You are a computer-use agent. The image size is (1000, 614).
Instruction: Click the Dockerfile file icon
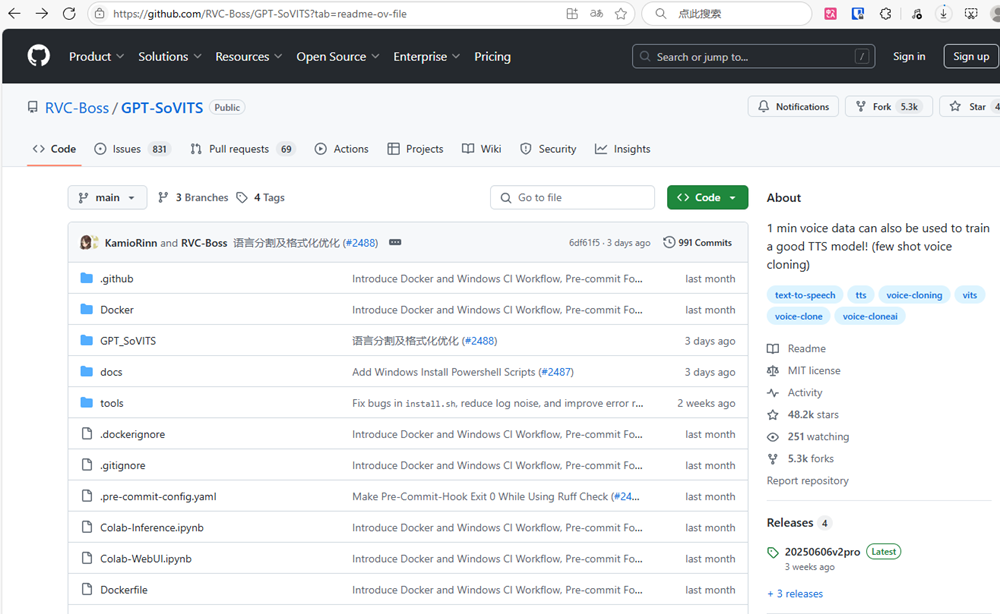coord(87,589)
